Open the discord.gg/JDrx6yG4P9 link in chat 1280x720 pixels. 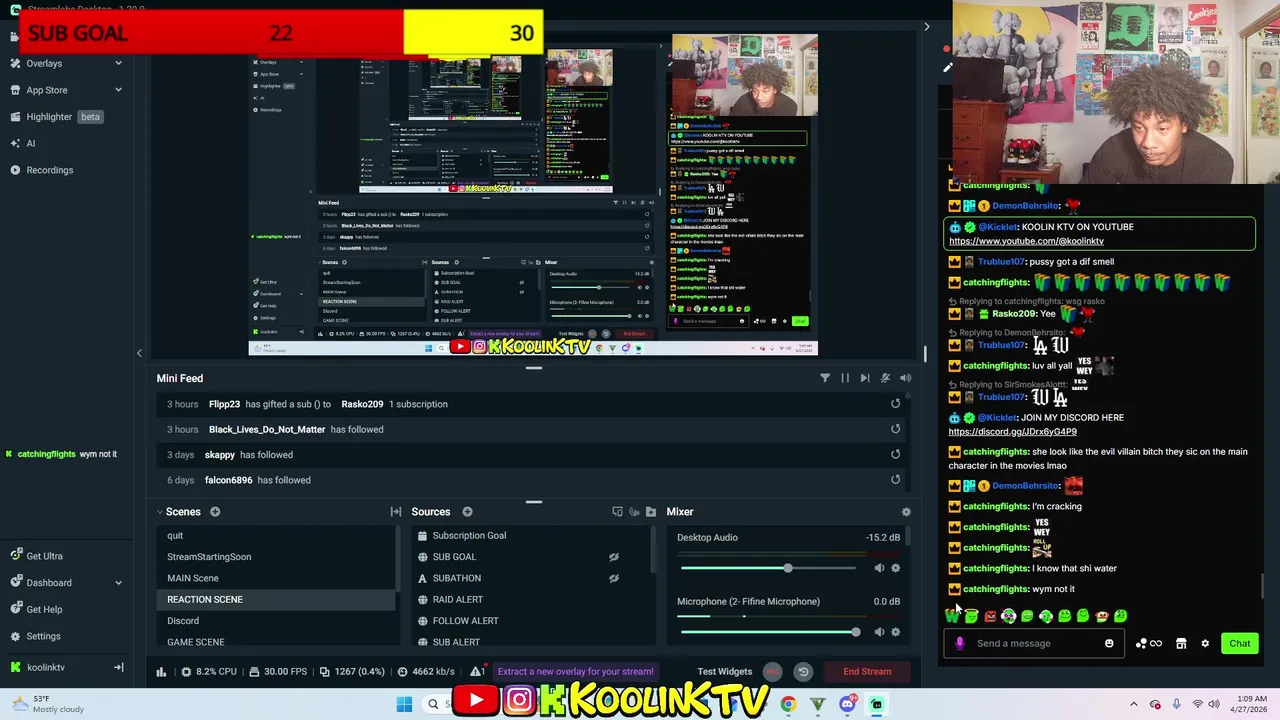(x=1013, y=432)
